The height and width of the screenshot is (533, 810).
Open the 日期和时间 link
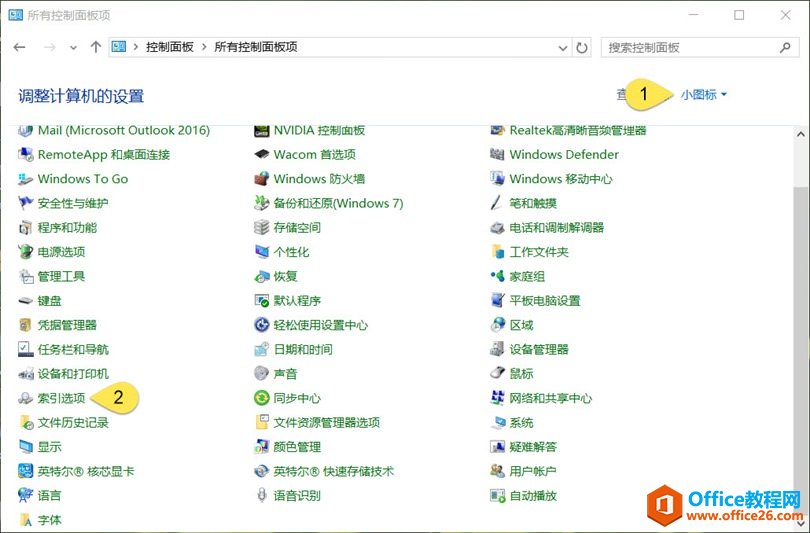click(303, 349)
